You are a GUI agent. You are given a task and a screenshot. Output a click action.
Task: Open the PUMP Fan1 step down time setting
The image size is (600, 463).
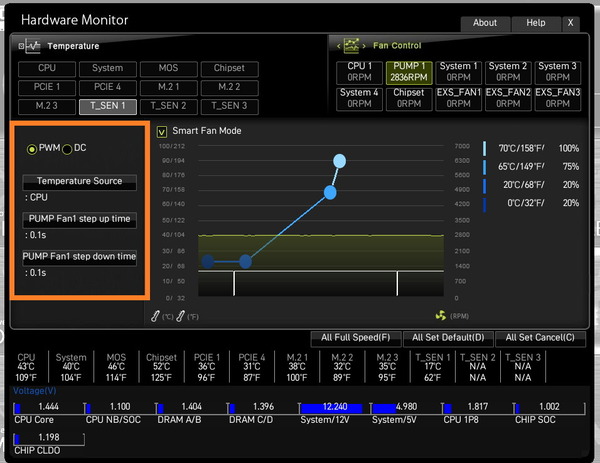(80, 257)
